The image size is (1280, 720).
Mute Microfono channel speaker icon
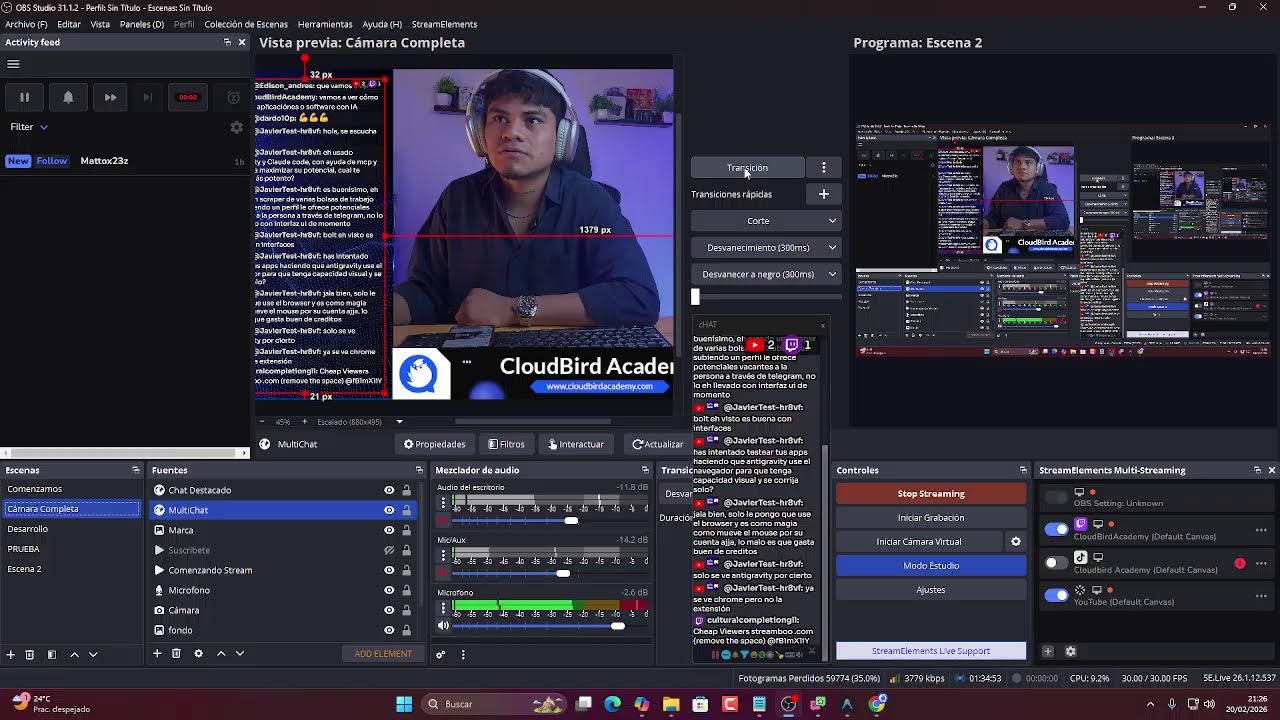[443, 626]
